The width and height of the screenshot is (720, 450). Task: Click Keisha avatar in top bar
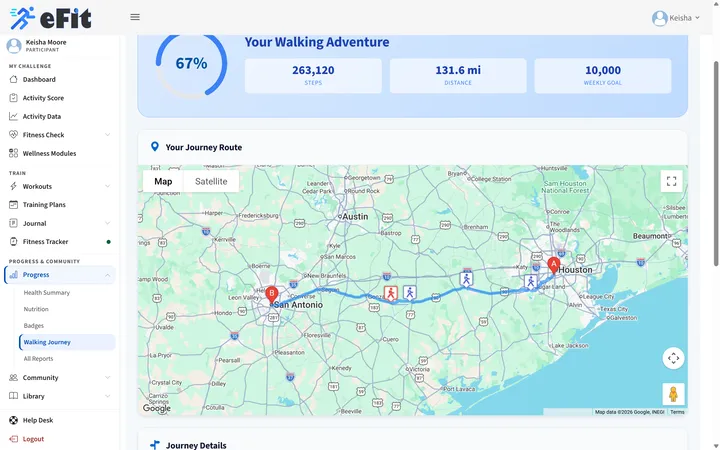[x=659, y=18]
